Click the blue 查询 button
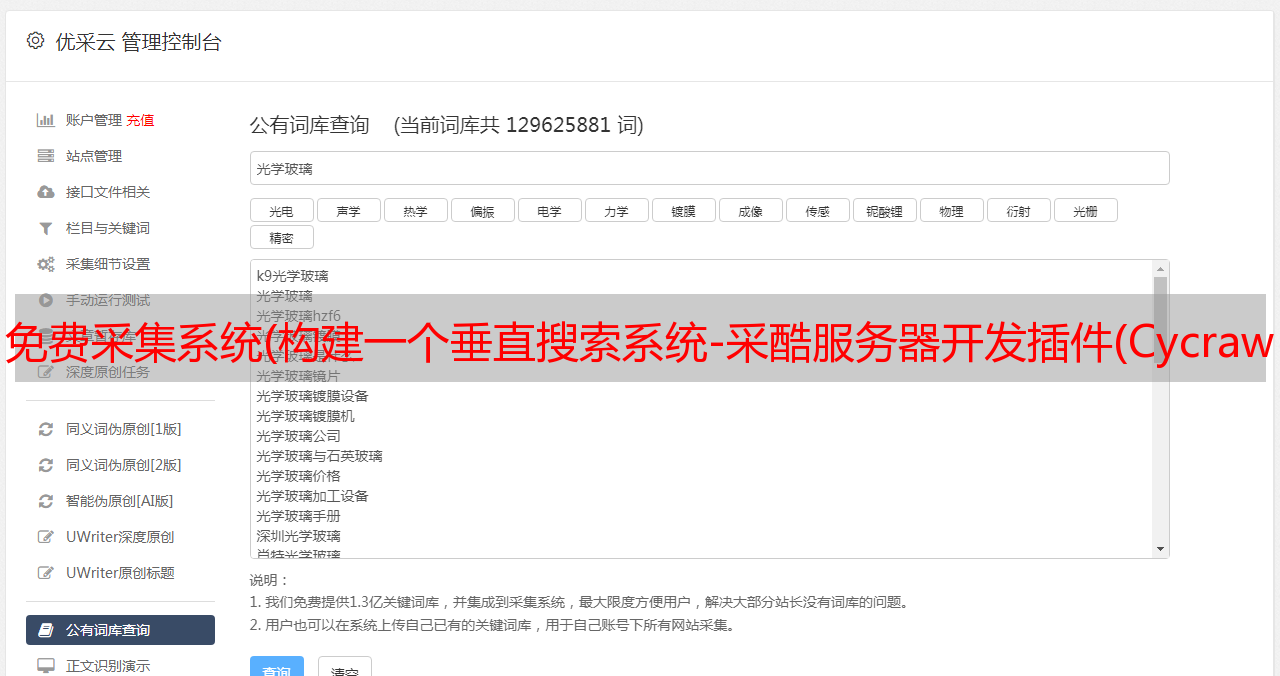The height and width of the screenshot is (676, 1280). coord(277,667)
